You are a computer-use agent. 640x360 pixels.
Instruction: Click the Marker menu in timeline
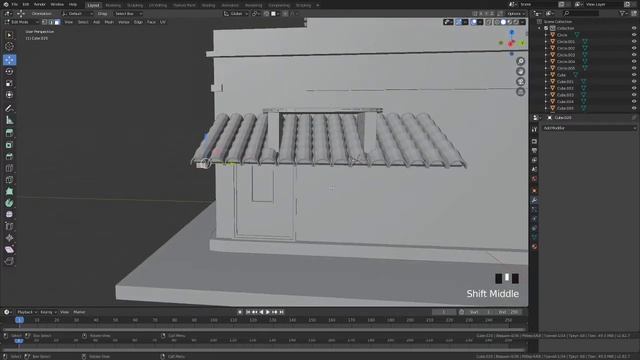[79, 312]
